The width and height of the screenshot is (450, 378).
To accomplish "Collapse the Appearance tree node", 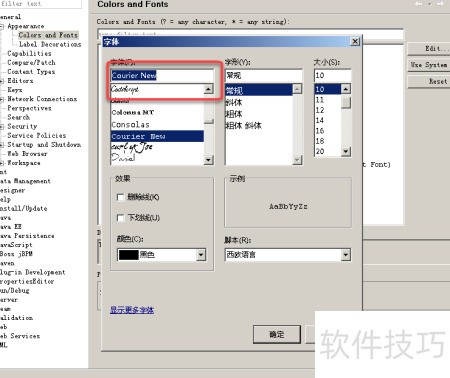I will pyautogui.click(x=2, y=26).
